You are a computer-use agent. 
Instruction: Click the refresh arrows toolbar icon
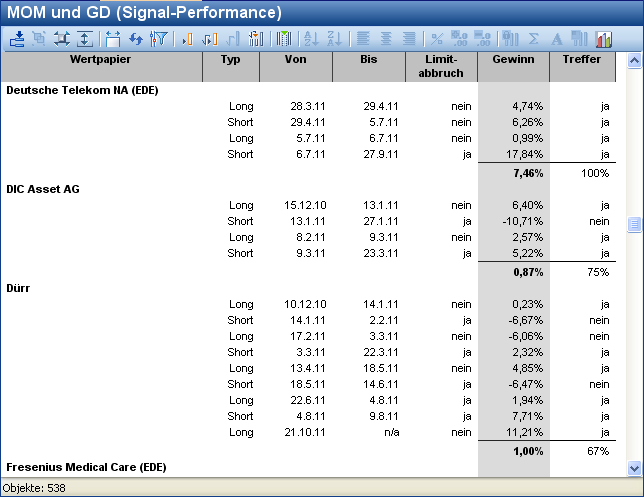click(x=136, y=39)
